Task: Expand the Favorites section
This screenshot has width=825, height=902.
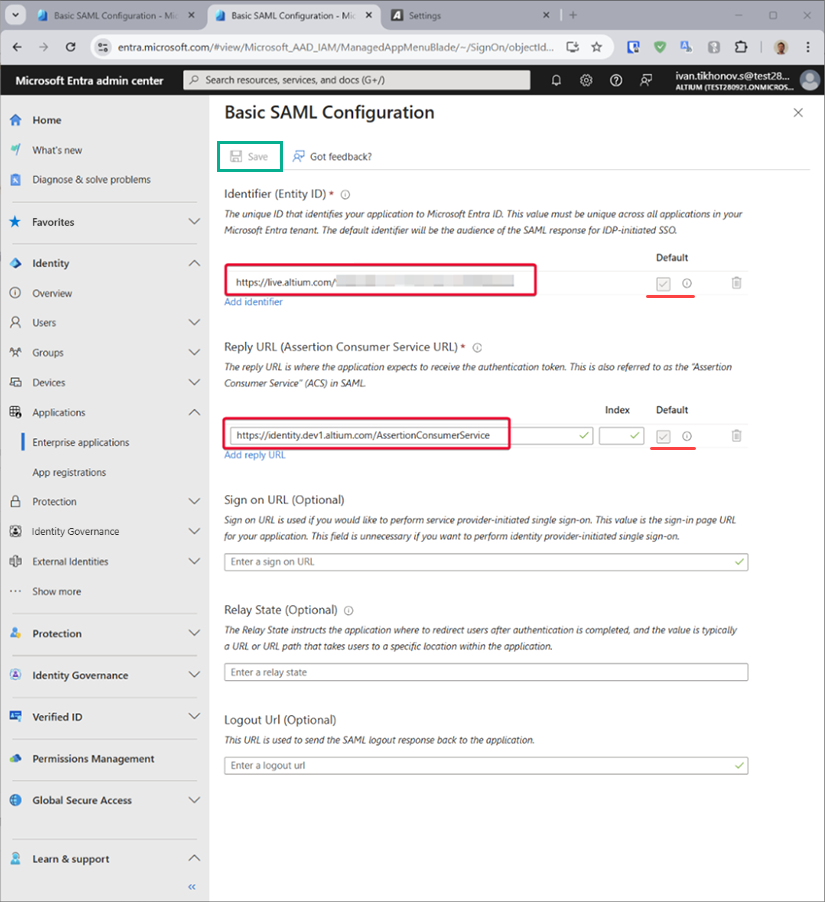Action: pyautogui.click(x=194, y=221)
